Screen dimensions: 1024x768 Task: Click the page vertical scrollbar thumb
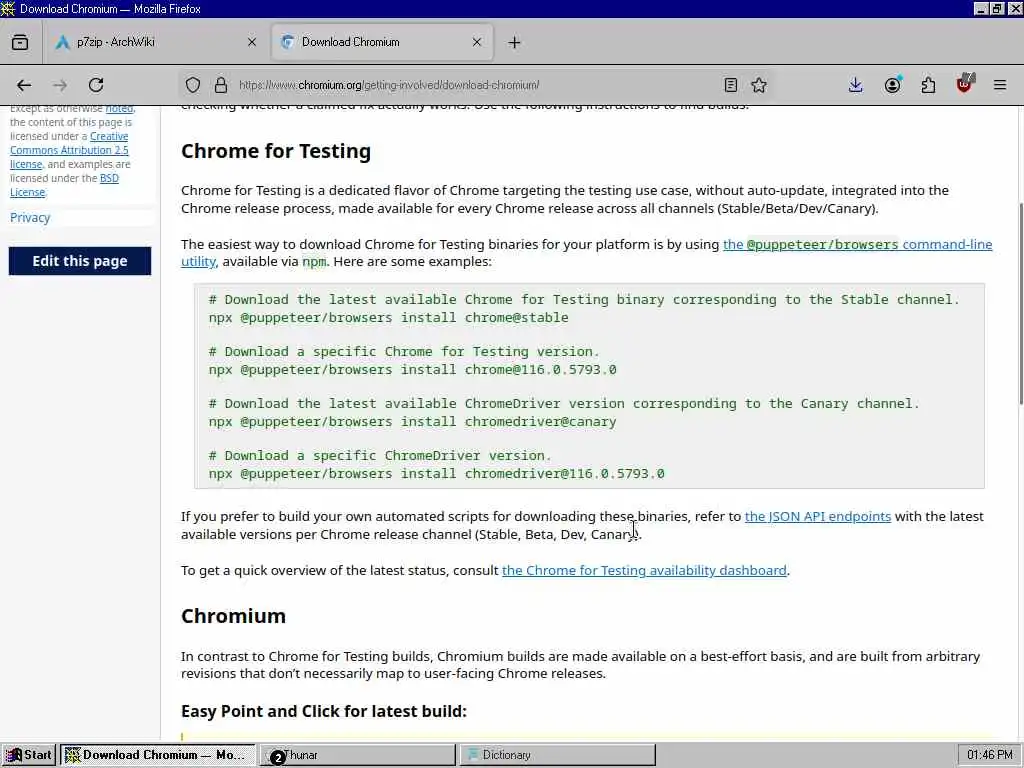coord(1020,304)
